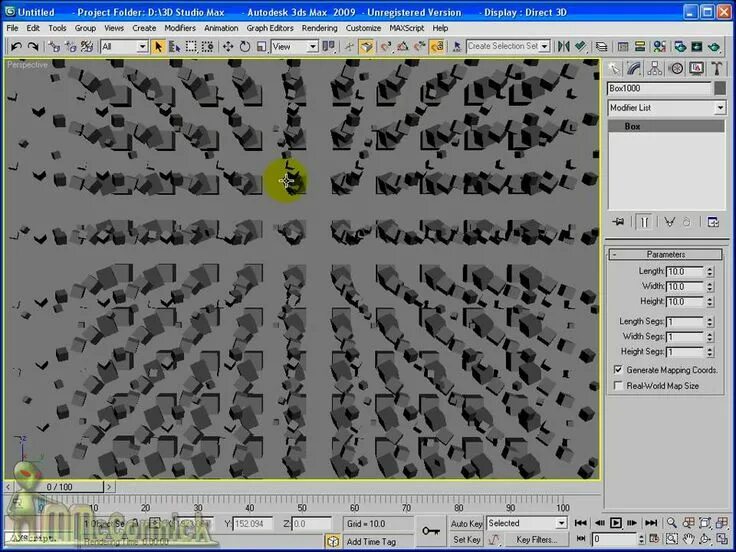
Task: Activate the Select Object arrow tool
Action: (x=158, y=46)
